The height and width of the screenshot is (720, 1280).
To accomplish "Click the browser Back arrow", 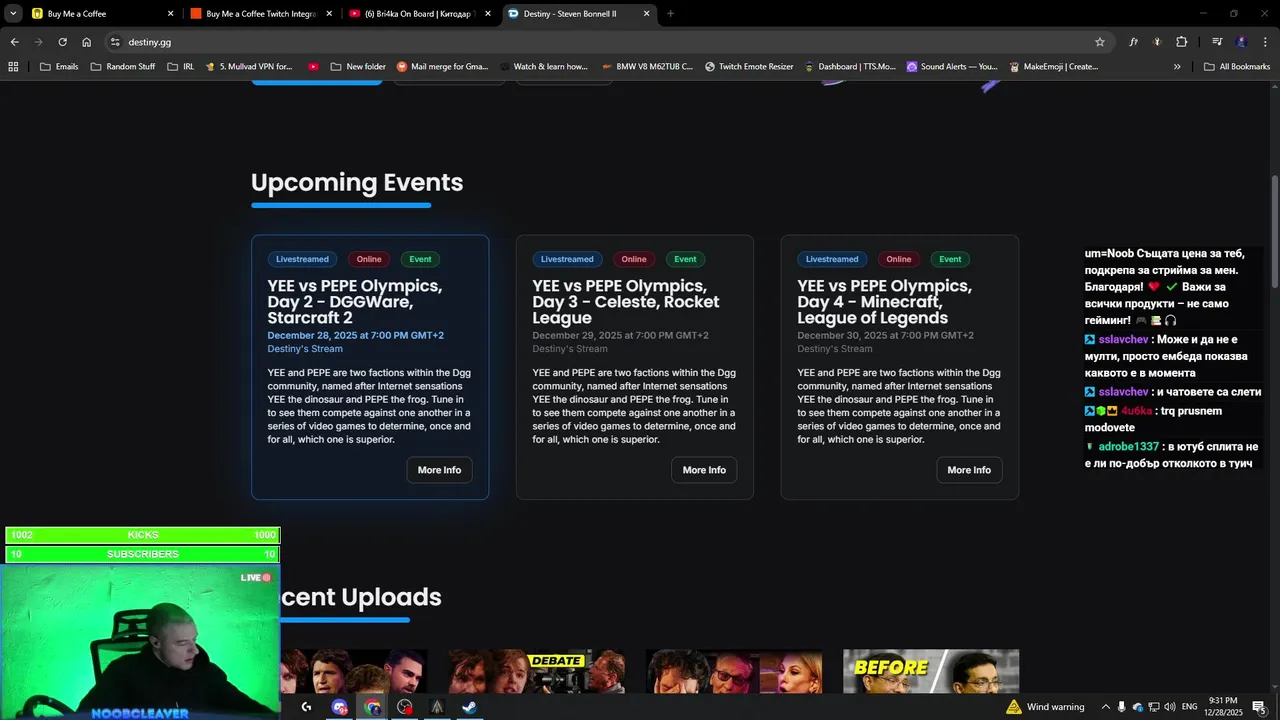I will pos(14,42).
